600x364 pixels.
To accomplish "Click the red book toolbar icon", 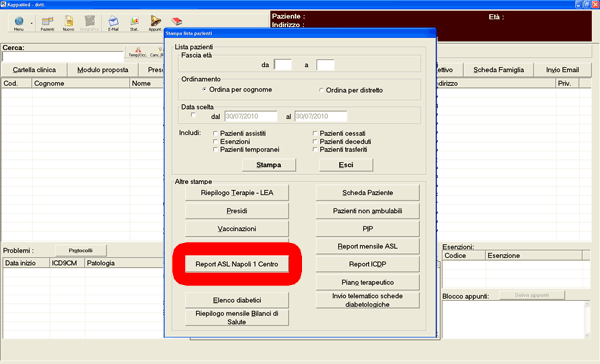I will [x=176, y=21].
